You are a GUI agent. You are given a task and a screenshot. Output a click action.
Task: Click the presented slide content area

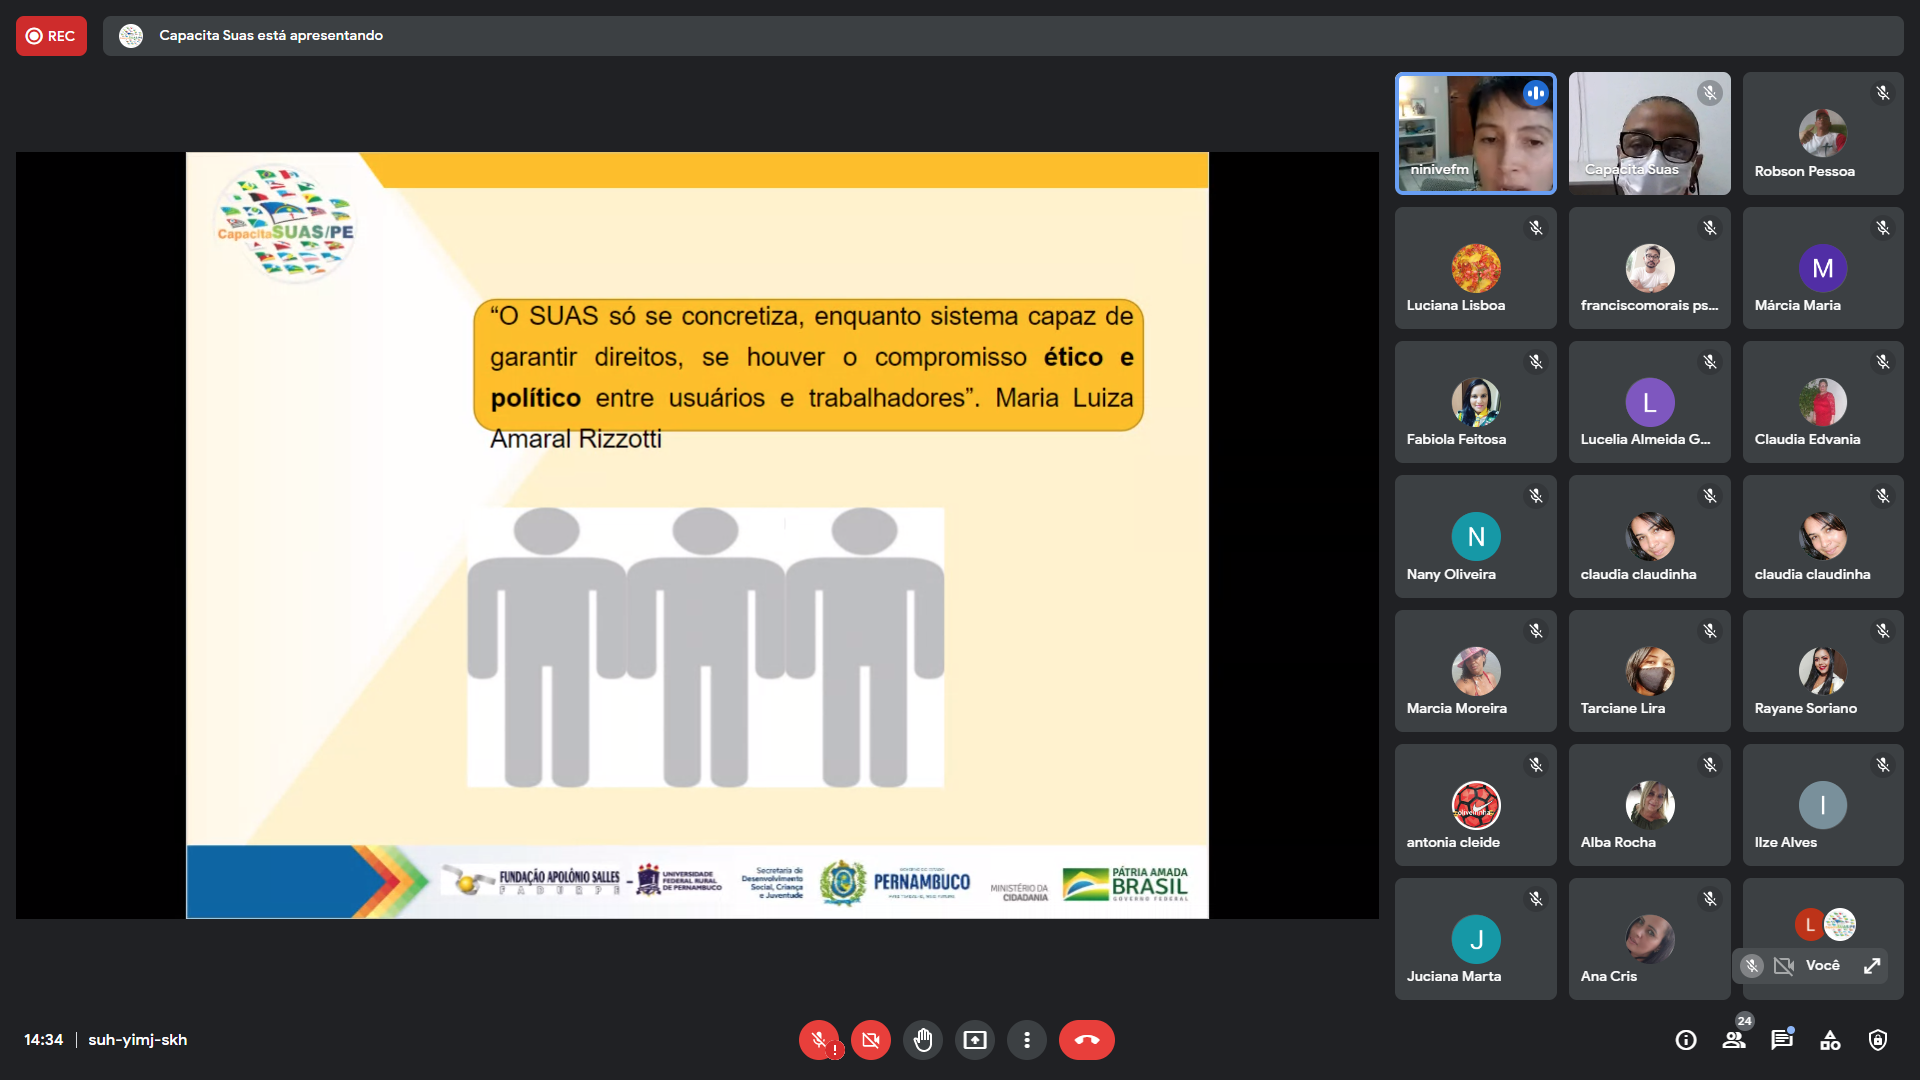click(697, 535)
